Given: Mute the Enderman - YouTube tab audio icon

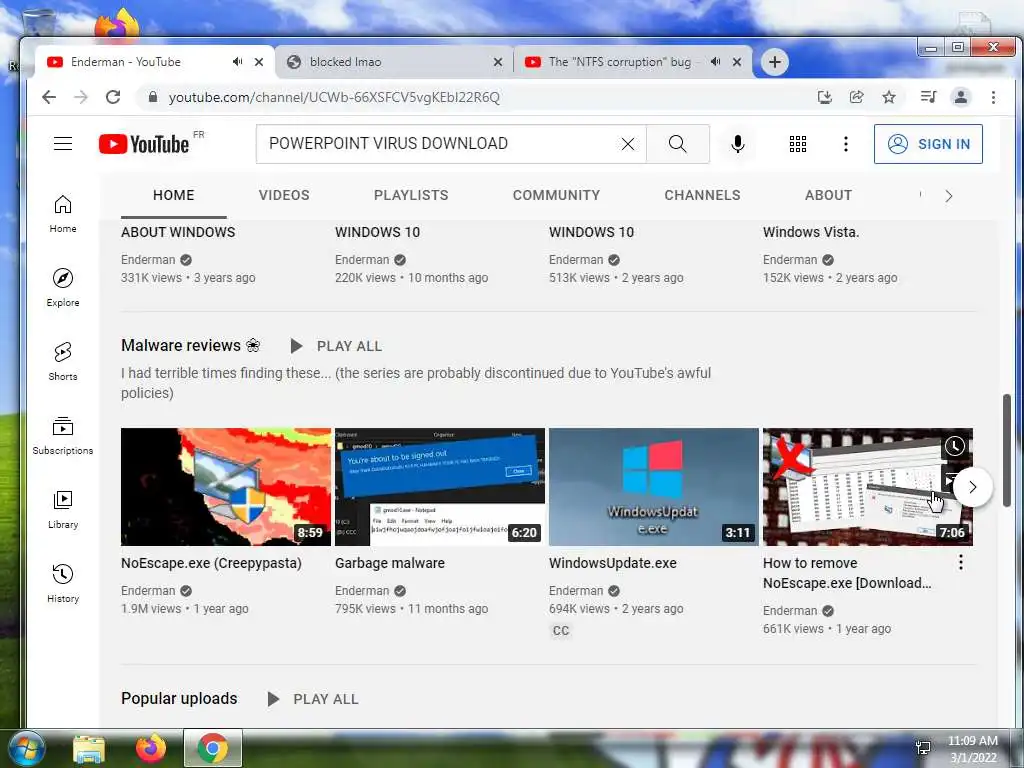Looking at the screenshot, I should click(x=237, y=61).
